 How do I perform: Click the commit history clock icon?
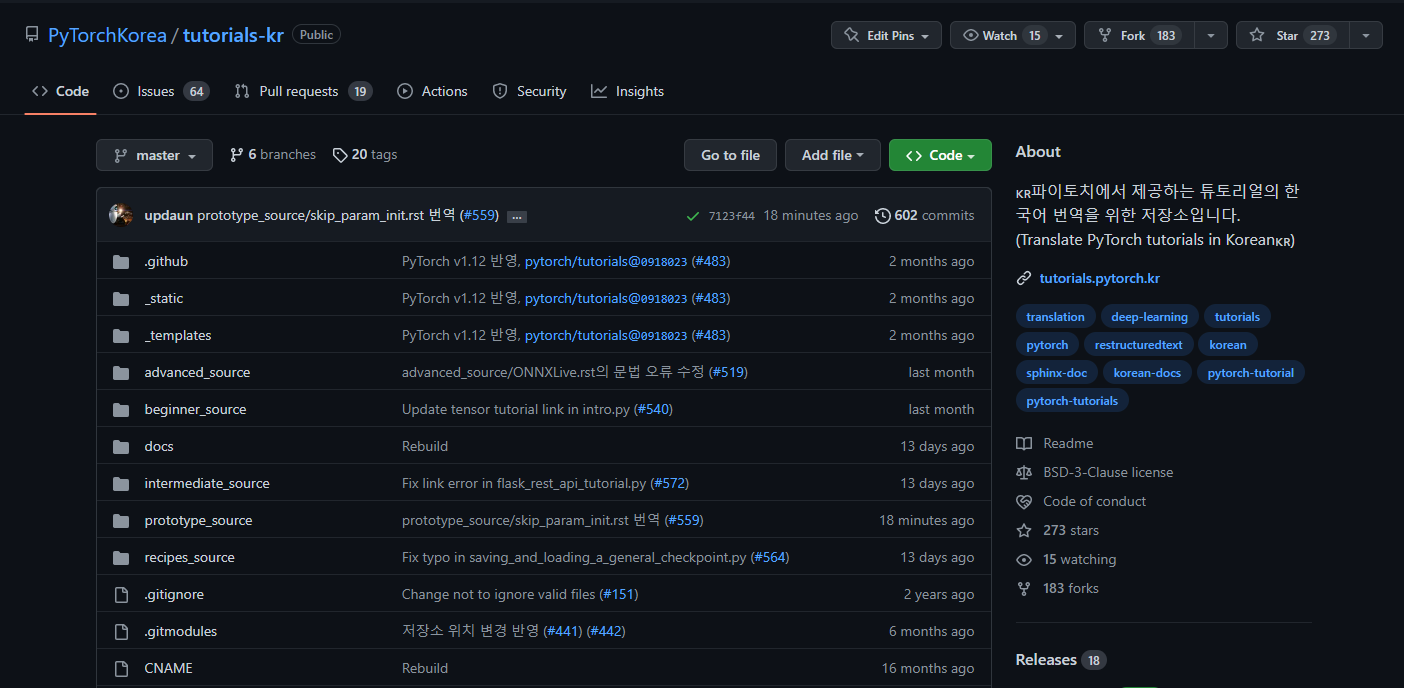tap(882, 215)
